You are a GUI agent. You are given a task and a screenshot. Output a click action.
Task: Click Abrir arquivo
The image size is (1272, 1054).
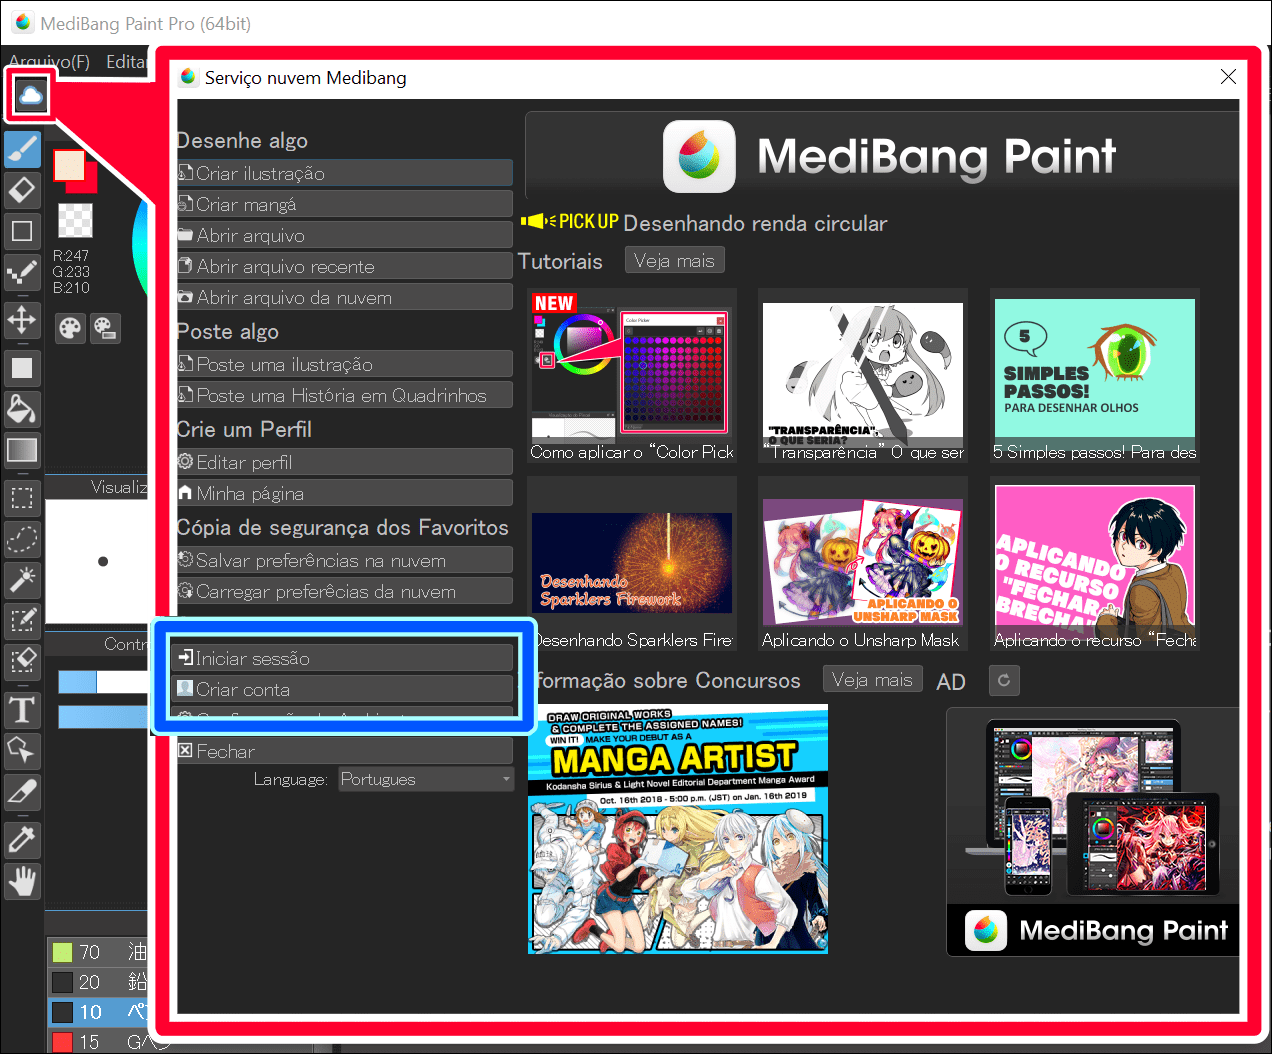tap(345, 235)
